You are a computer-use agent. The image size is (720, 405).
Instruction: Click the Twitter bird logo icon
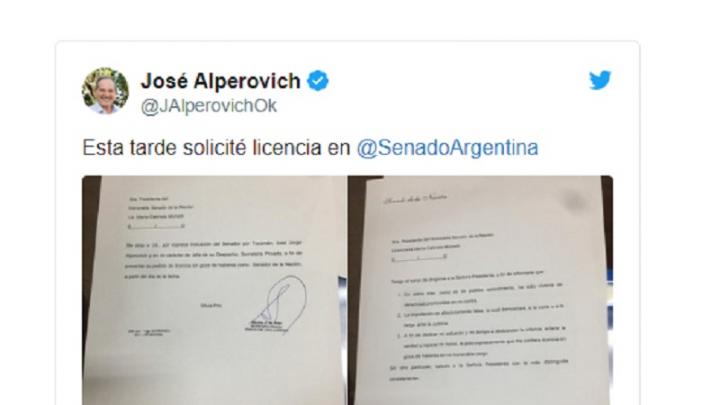pos(600,80)
